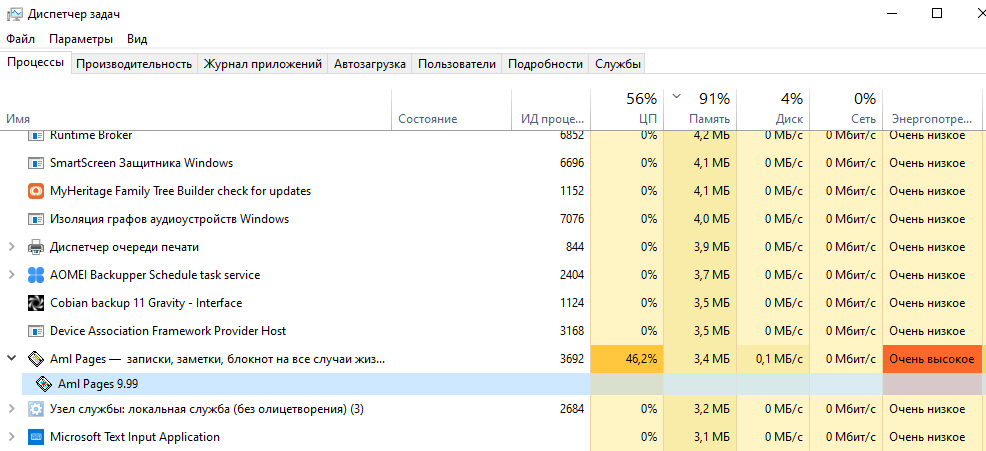Expand AOMEI Backupper Schedule task service
Image resolution: width=986 pixels, height=451 pixels.
11,275
